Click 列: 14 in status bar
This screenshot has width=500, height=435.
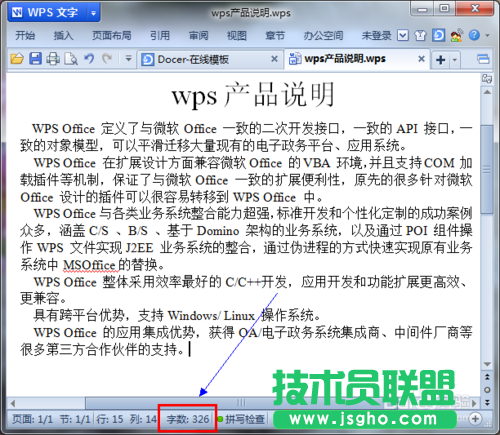coord(143,419)
